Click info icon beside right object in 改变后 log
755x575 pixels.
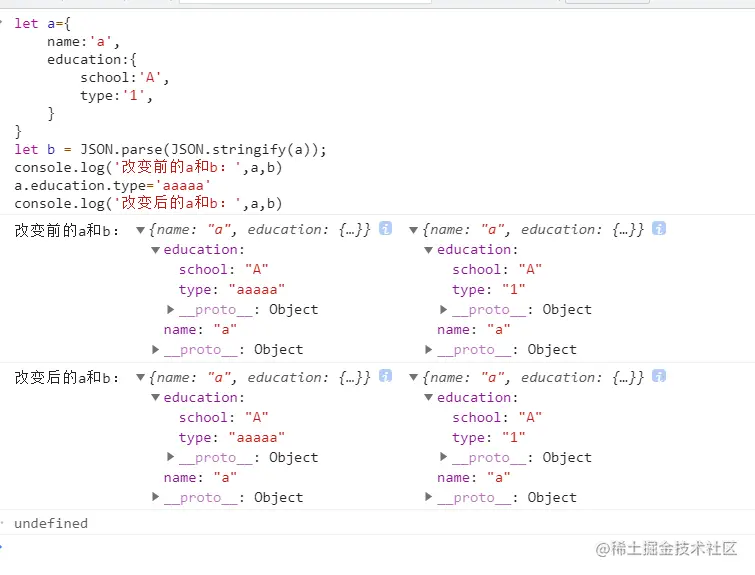(659, 376)
